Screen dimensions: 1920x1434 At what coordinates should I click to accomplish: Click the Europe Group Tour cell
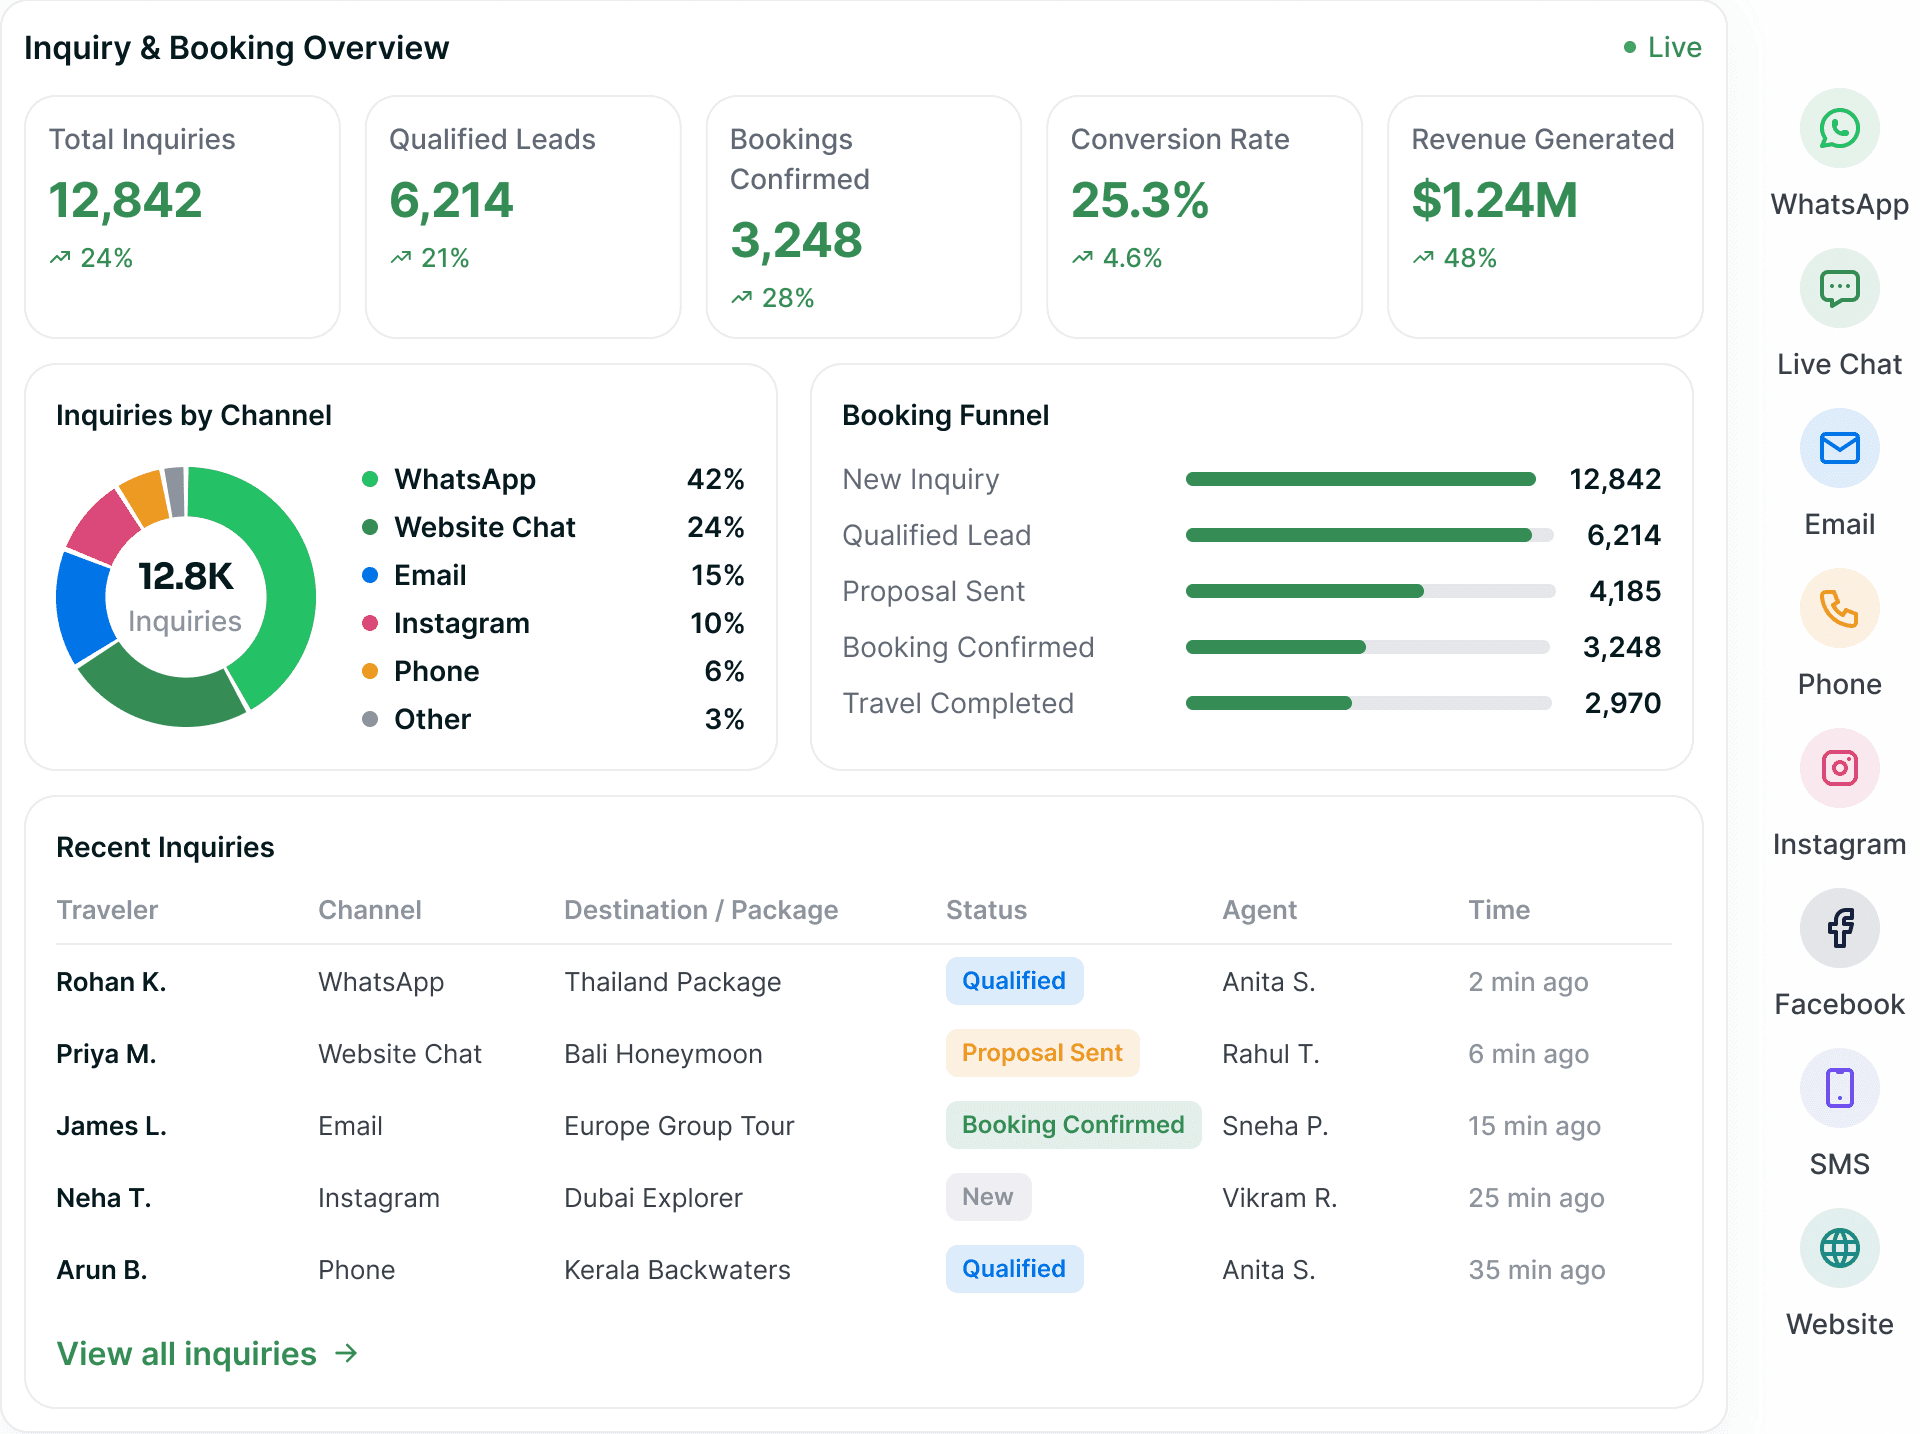tap(679, 1126)
